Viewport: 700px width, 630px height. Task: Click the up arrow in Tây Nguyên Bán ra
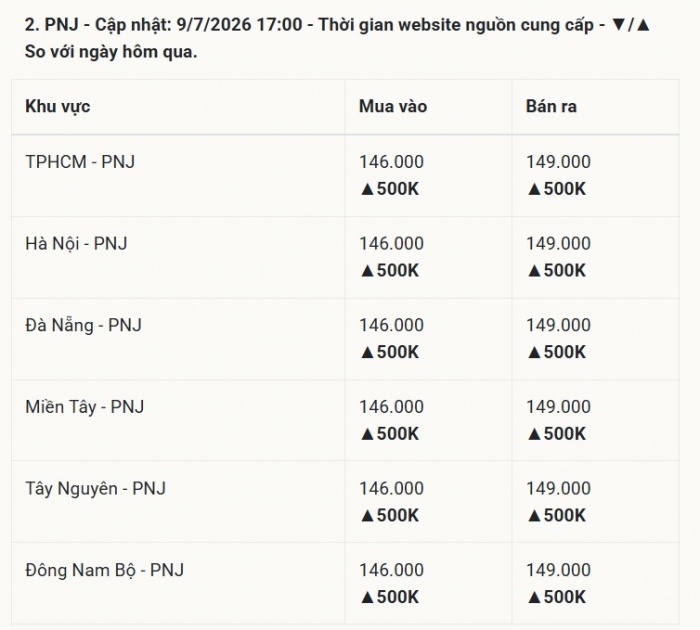(x=534, y=516)
